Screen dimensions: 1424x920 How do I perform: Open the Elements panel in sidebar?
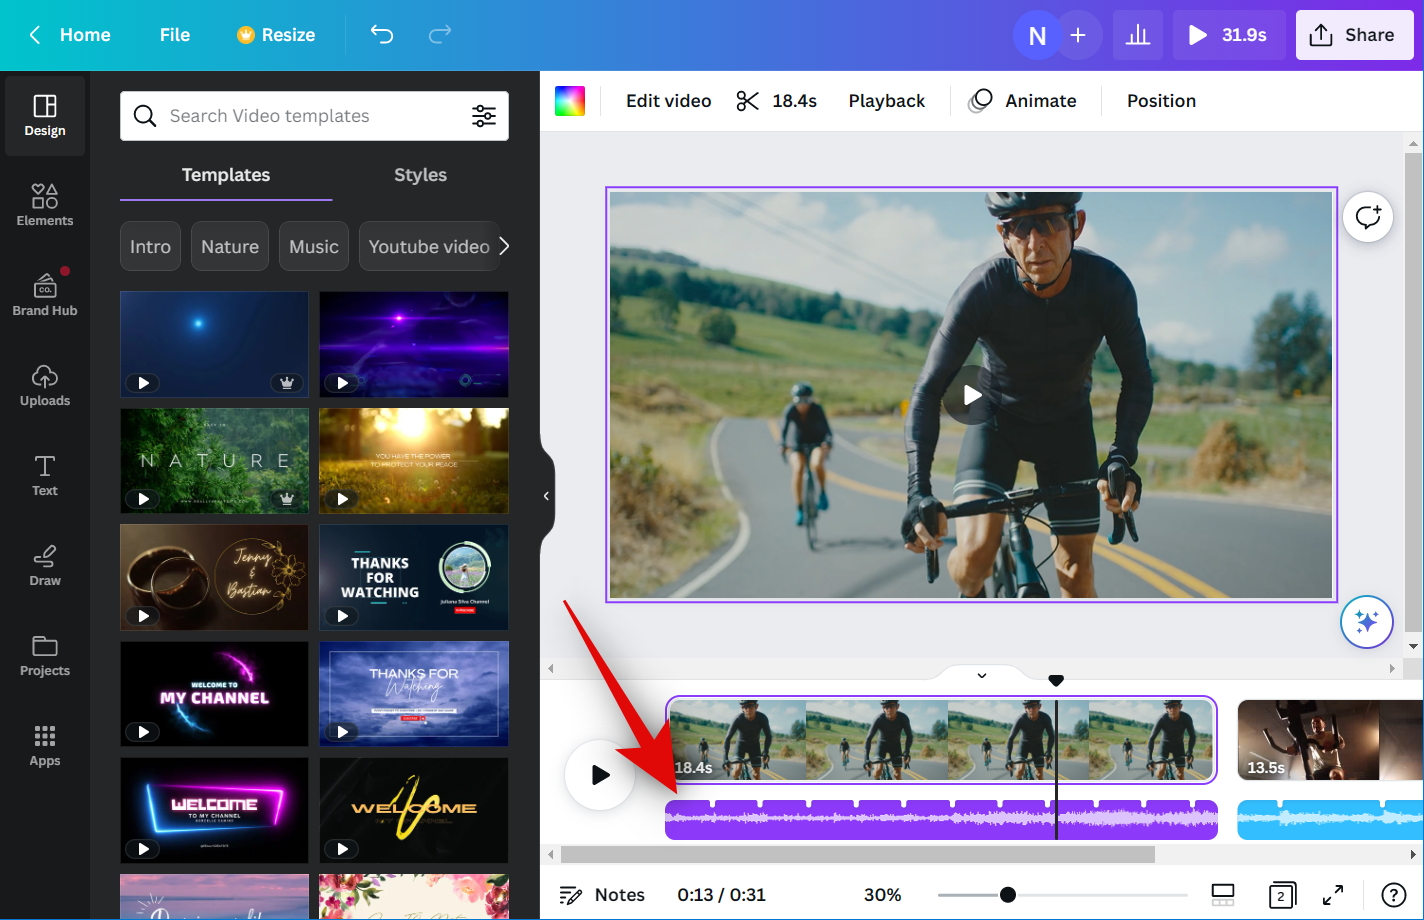click(45, 205)
